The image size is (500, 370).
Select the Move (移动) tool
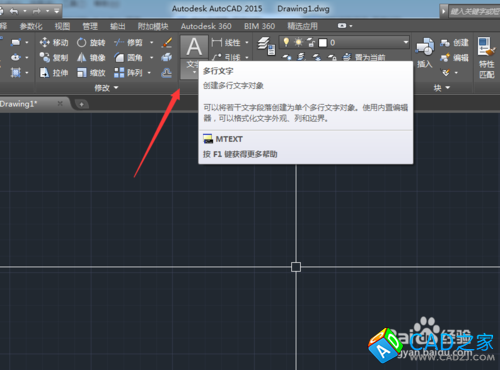pyautogui.click(x=54, y=43)
